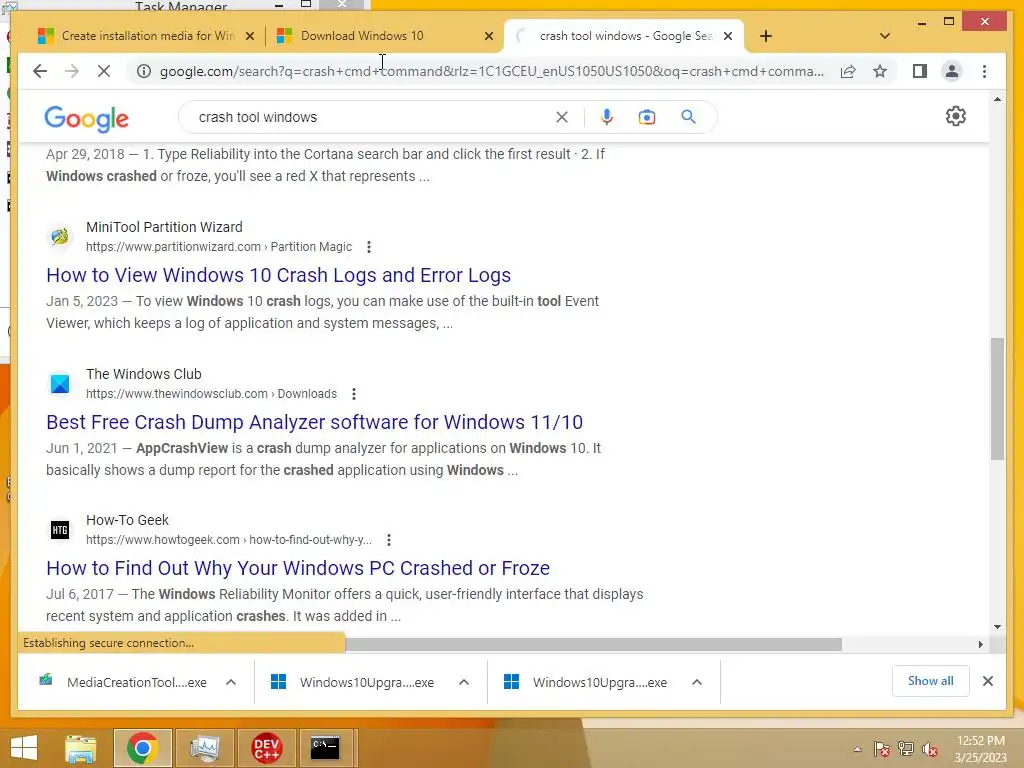Click the Chrome taskbar icon
The image size is (1024, 768).
point(142,748)
